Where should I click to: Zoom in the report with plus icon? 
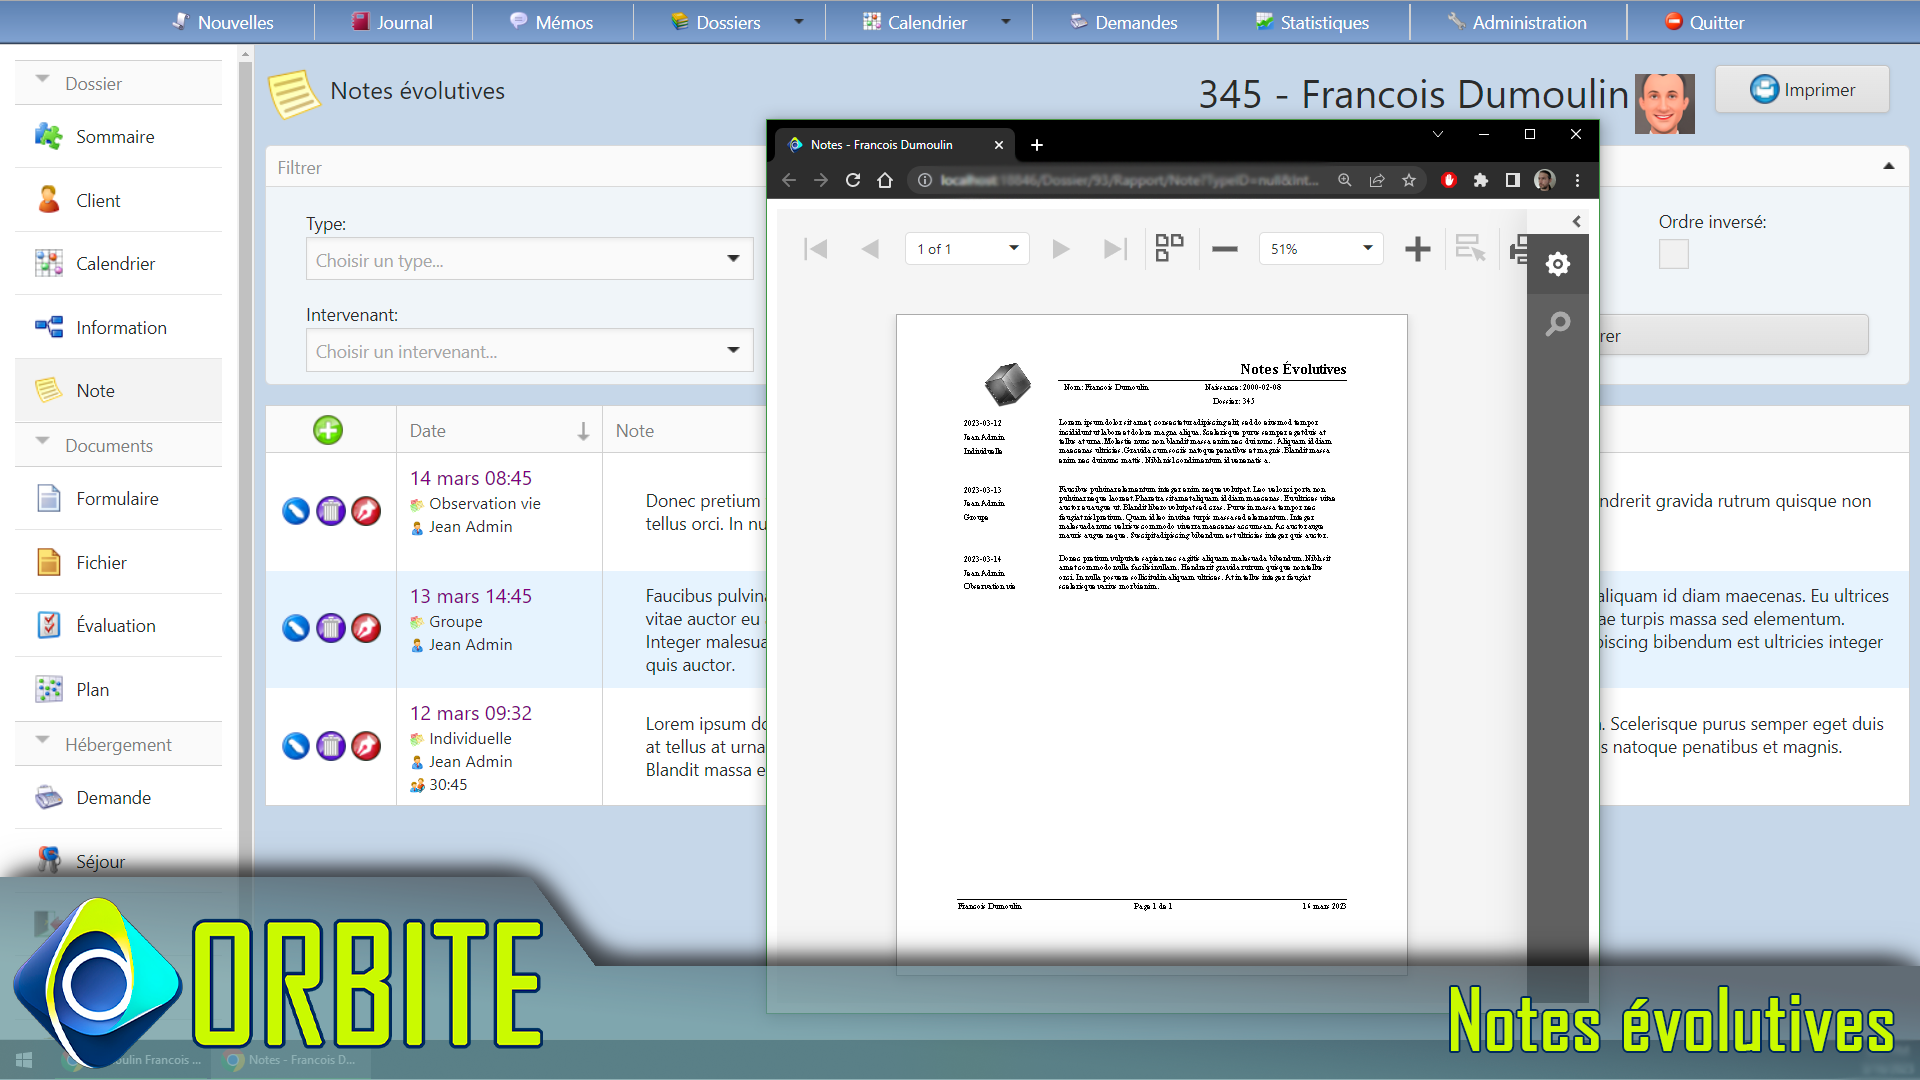[x=1417, y=249]
